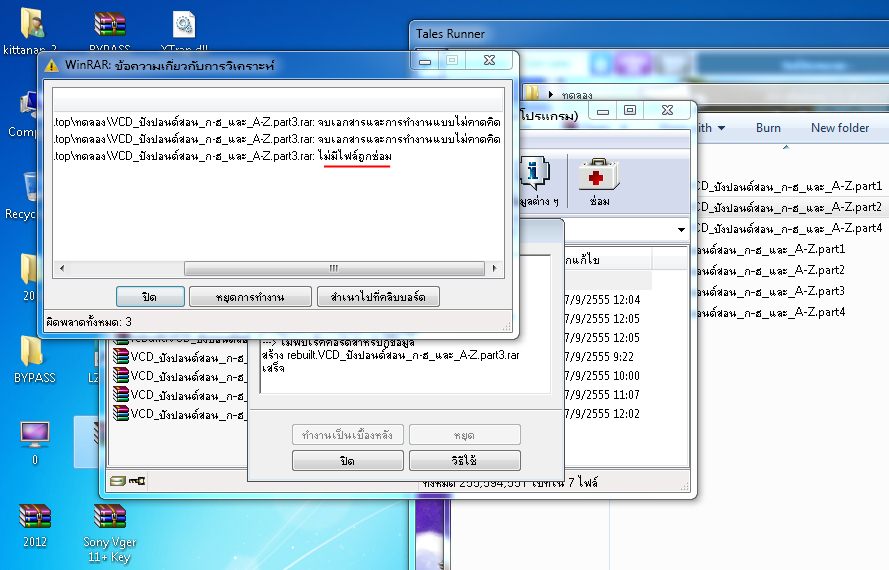The image size is (889, 570).
Task: Click the สำเนาไปที่คลิปบอร์ด button
Action: 378,297
